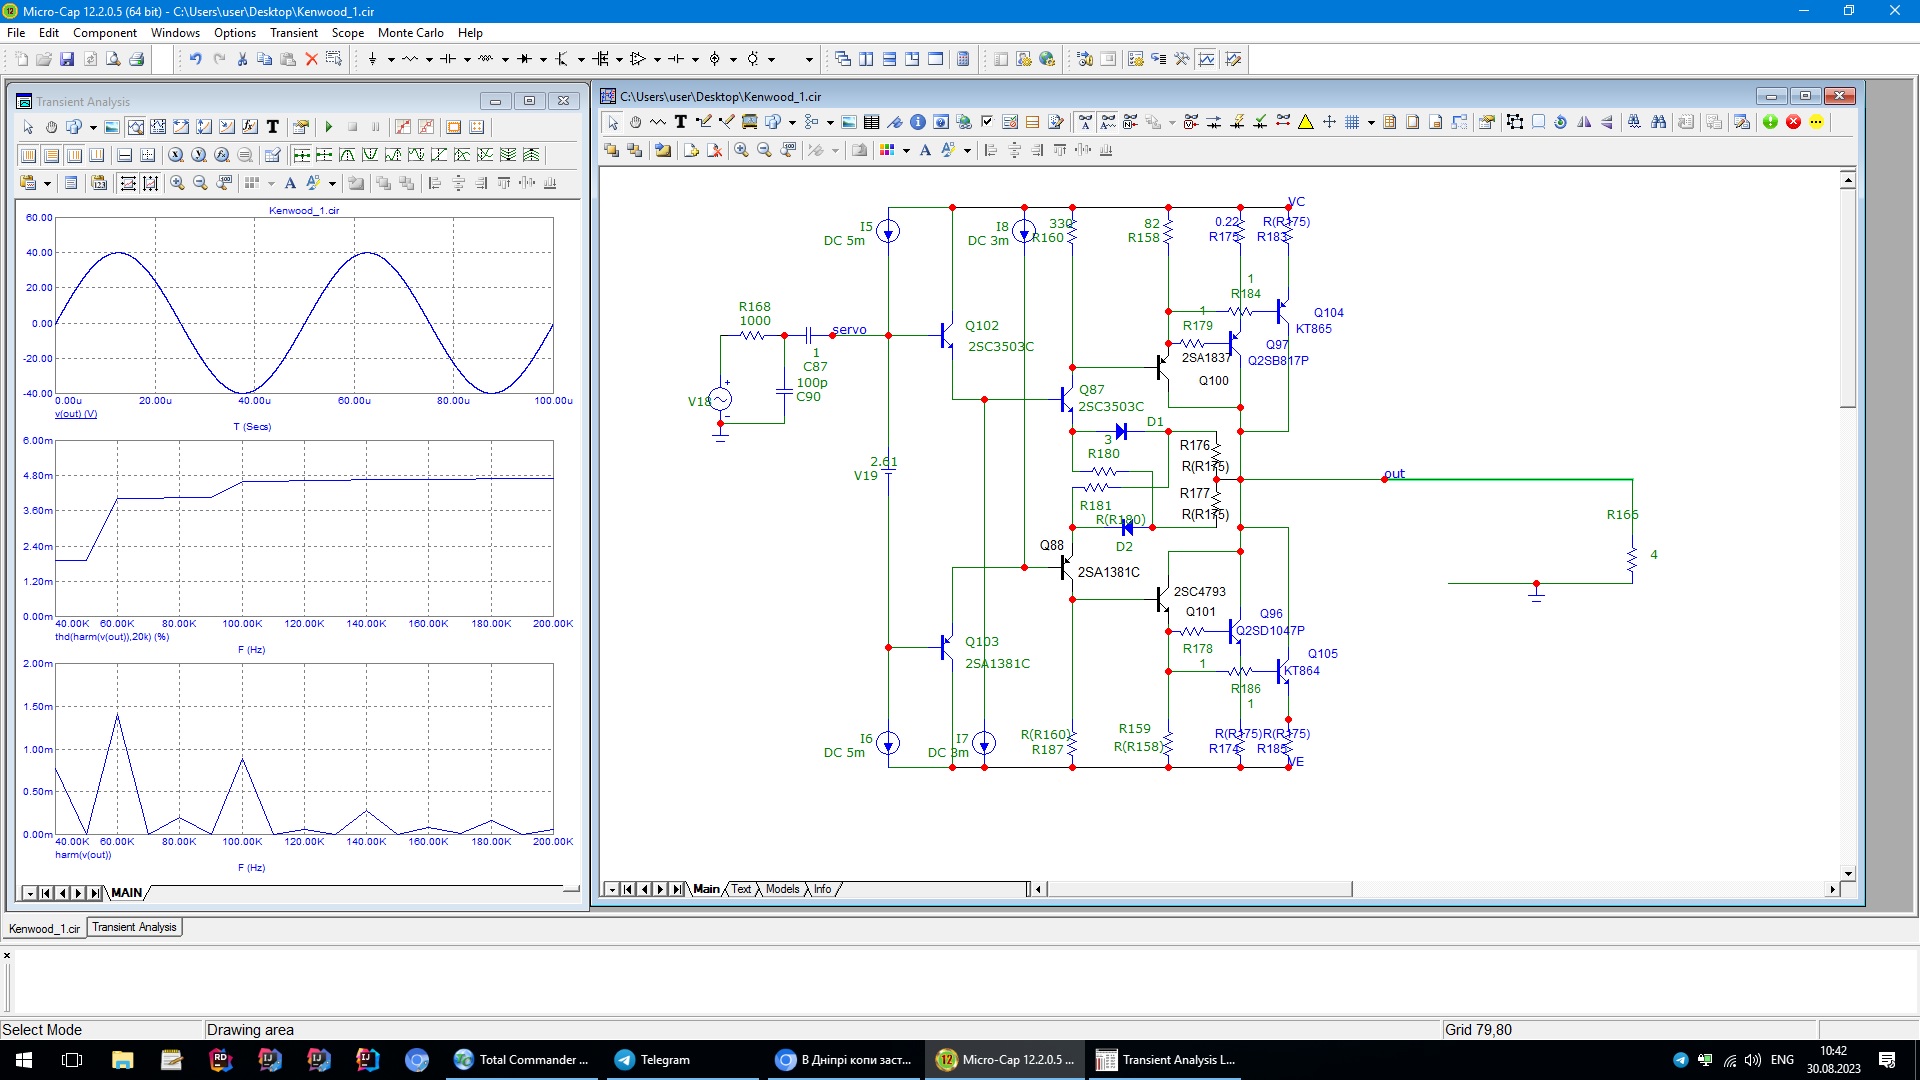
Task: Open the Capacitor component dropdown arrow
Action: (x=467, y=59)
